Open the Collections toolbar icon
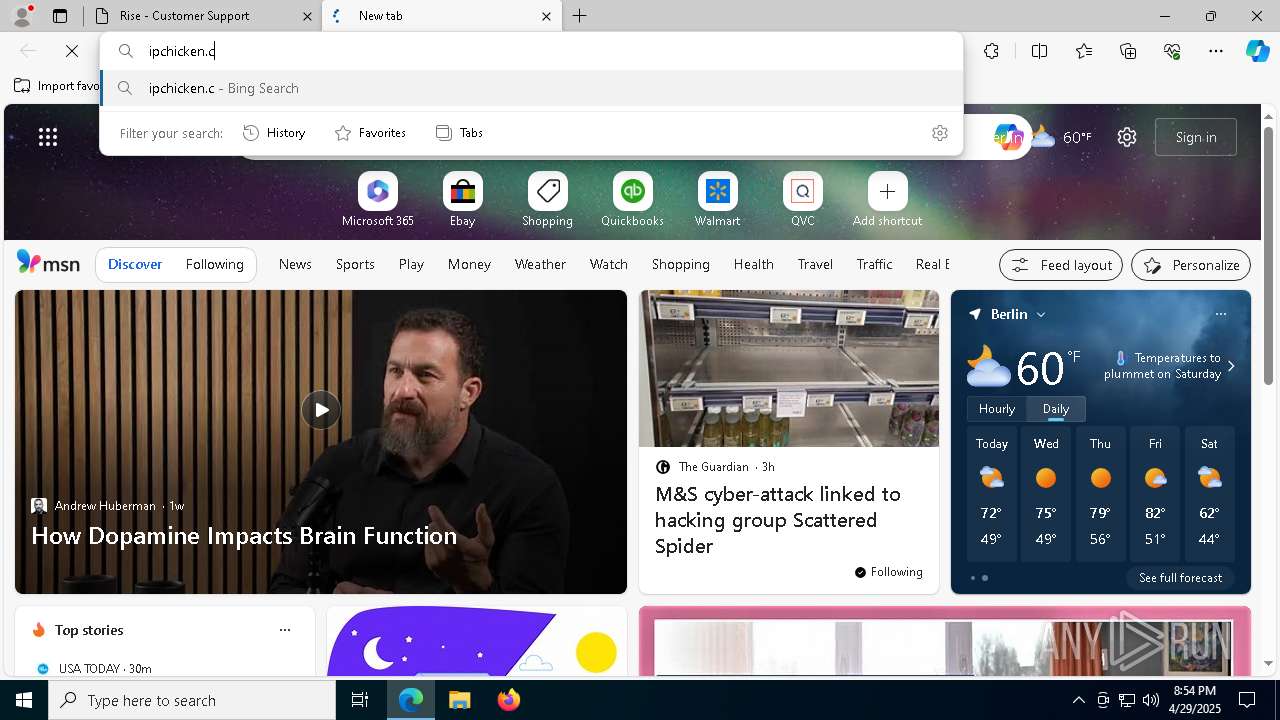The image size is (1280, 720). point(1128,51)
